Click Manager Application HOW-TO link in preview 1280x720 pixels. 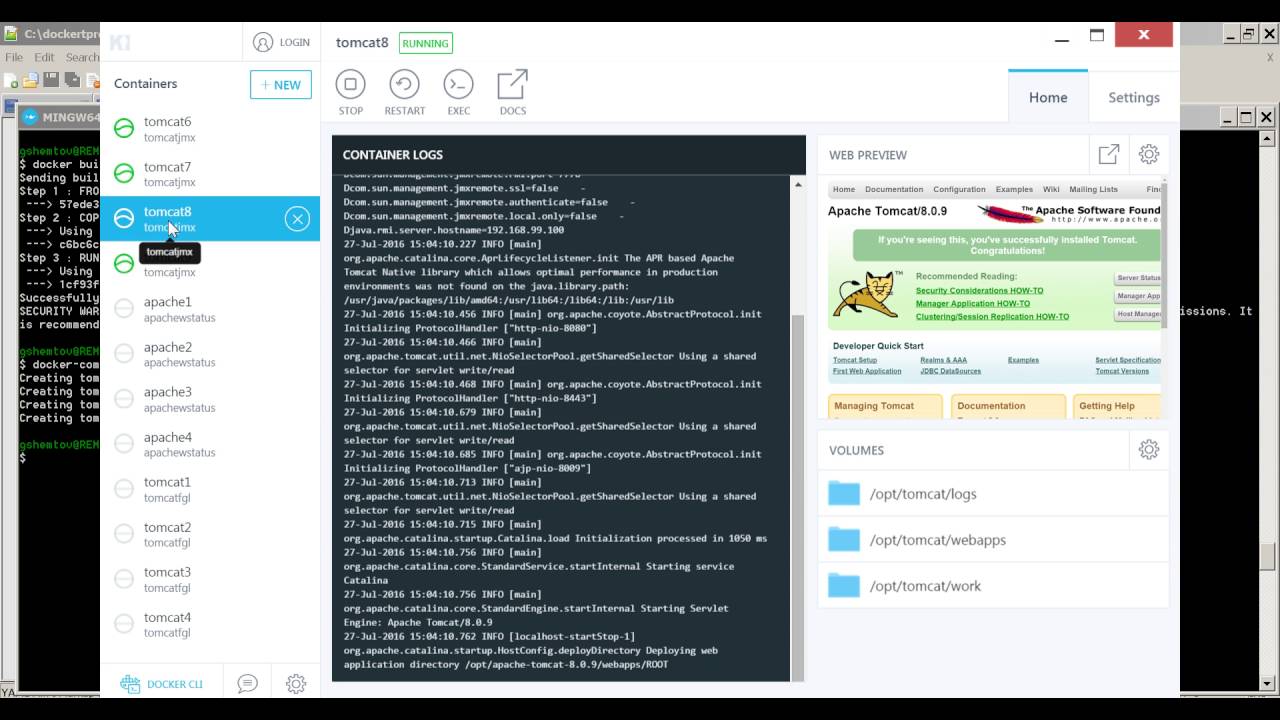[972, 304]
